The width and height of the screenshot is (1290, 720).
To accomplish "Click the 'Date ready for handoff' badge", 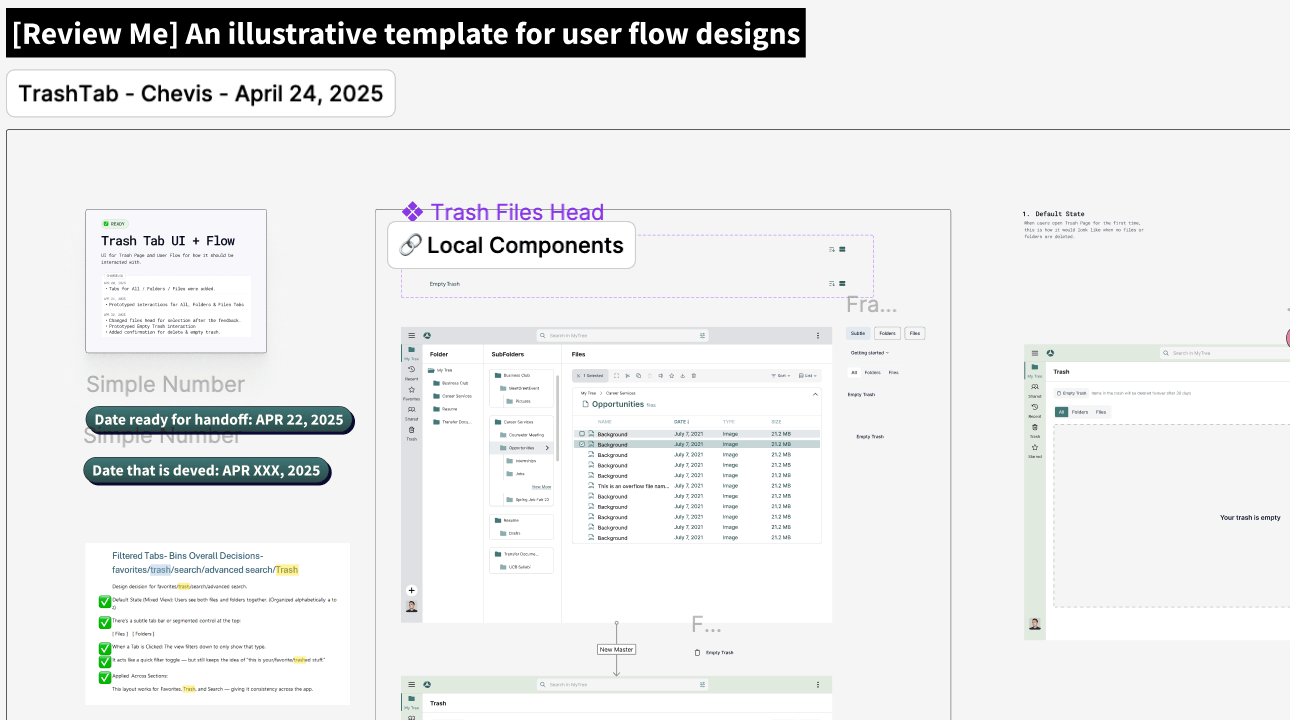I will [219, 420].
